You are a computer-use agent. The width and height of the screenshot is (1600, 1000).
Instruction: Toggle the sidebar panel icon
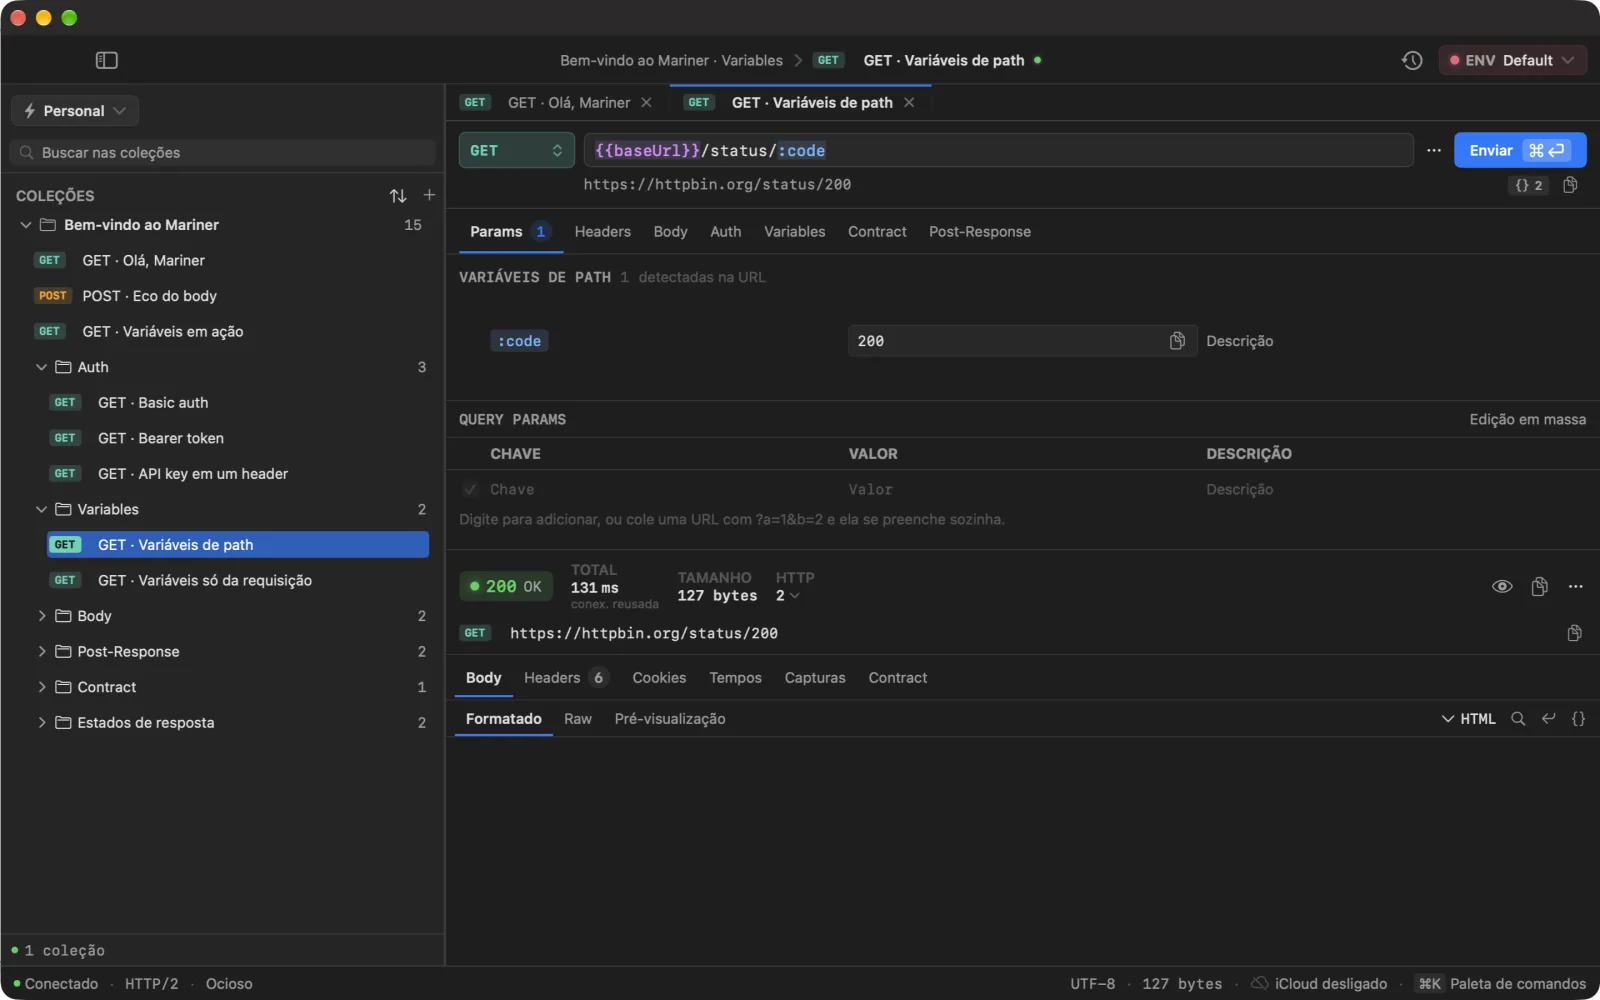click(107, 60)
